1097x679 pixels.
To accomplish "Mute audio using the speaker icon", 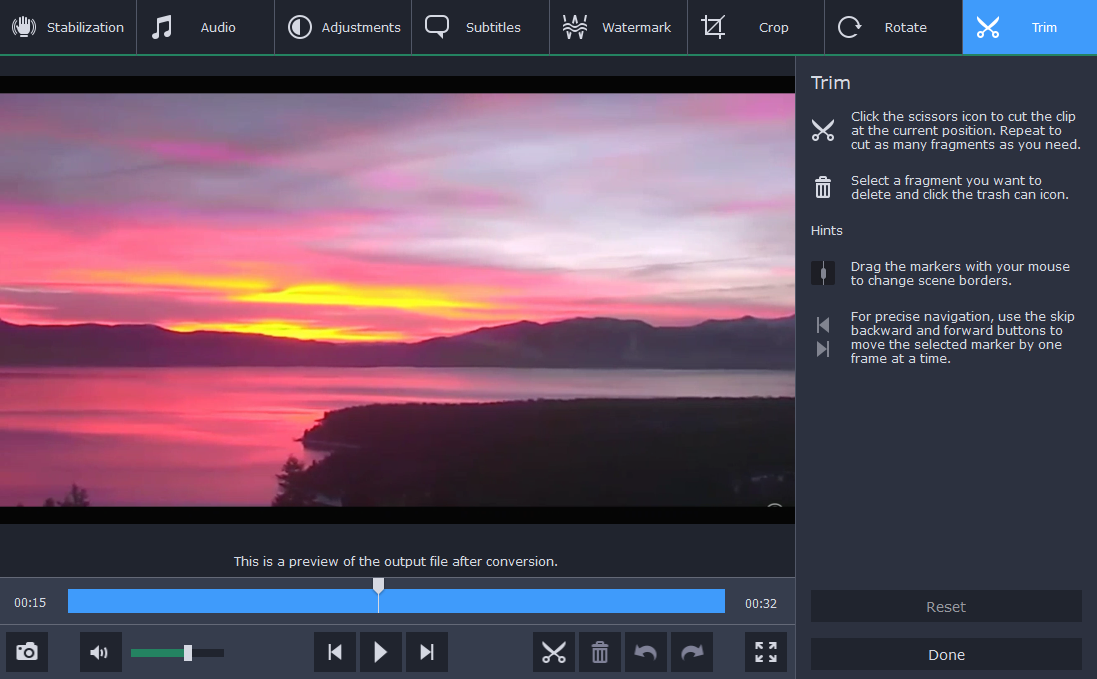I will pos(100,652).
